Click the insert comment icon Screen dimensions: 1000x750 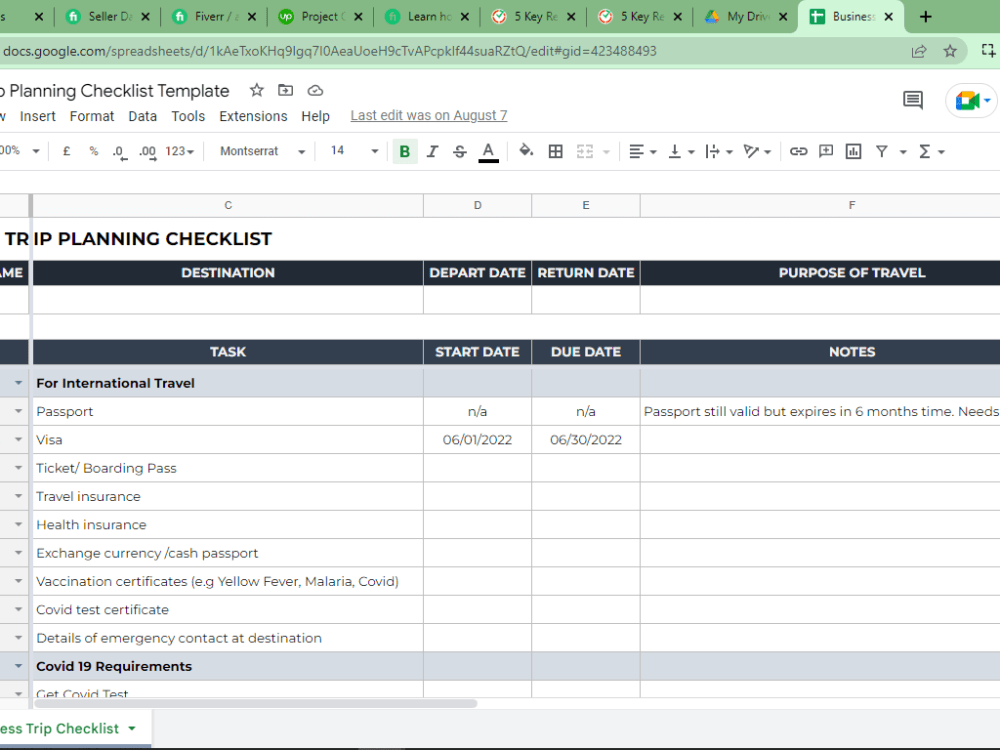[826, 151]
